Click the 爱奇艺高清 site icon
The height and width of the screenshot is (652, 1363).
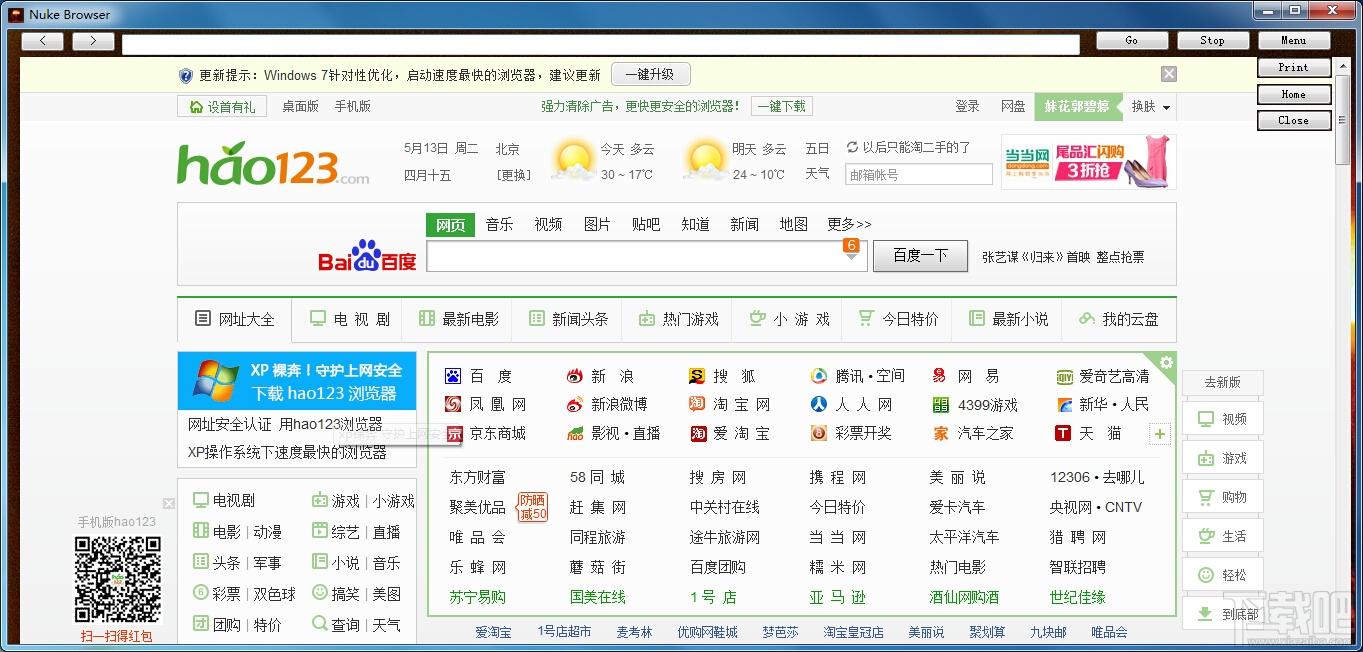coord(1064,376)
